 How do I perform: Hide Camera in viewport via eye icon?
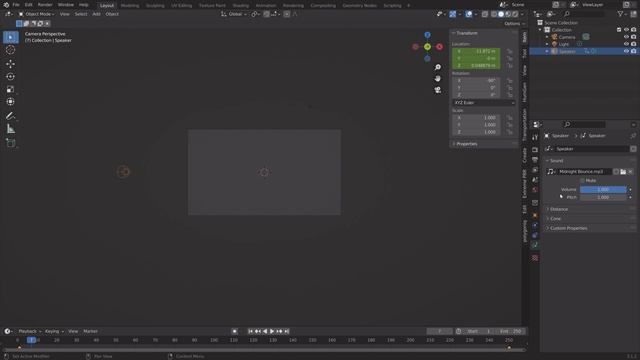[x=626, y=37]
